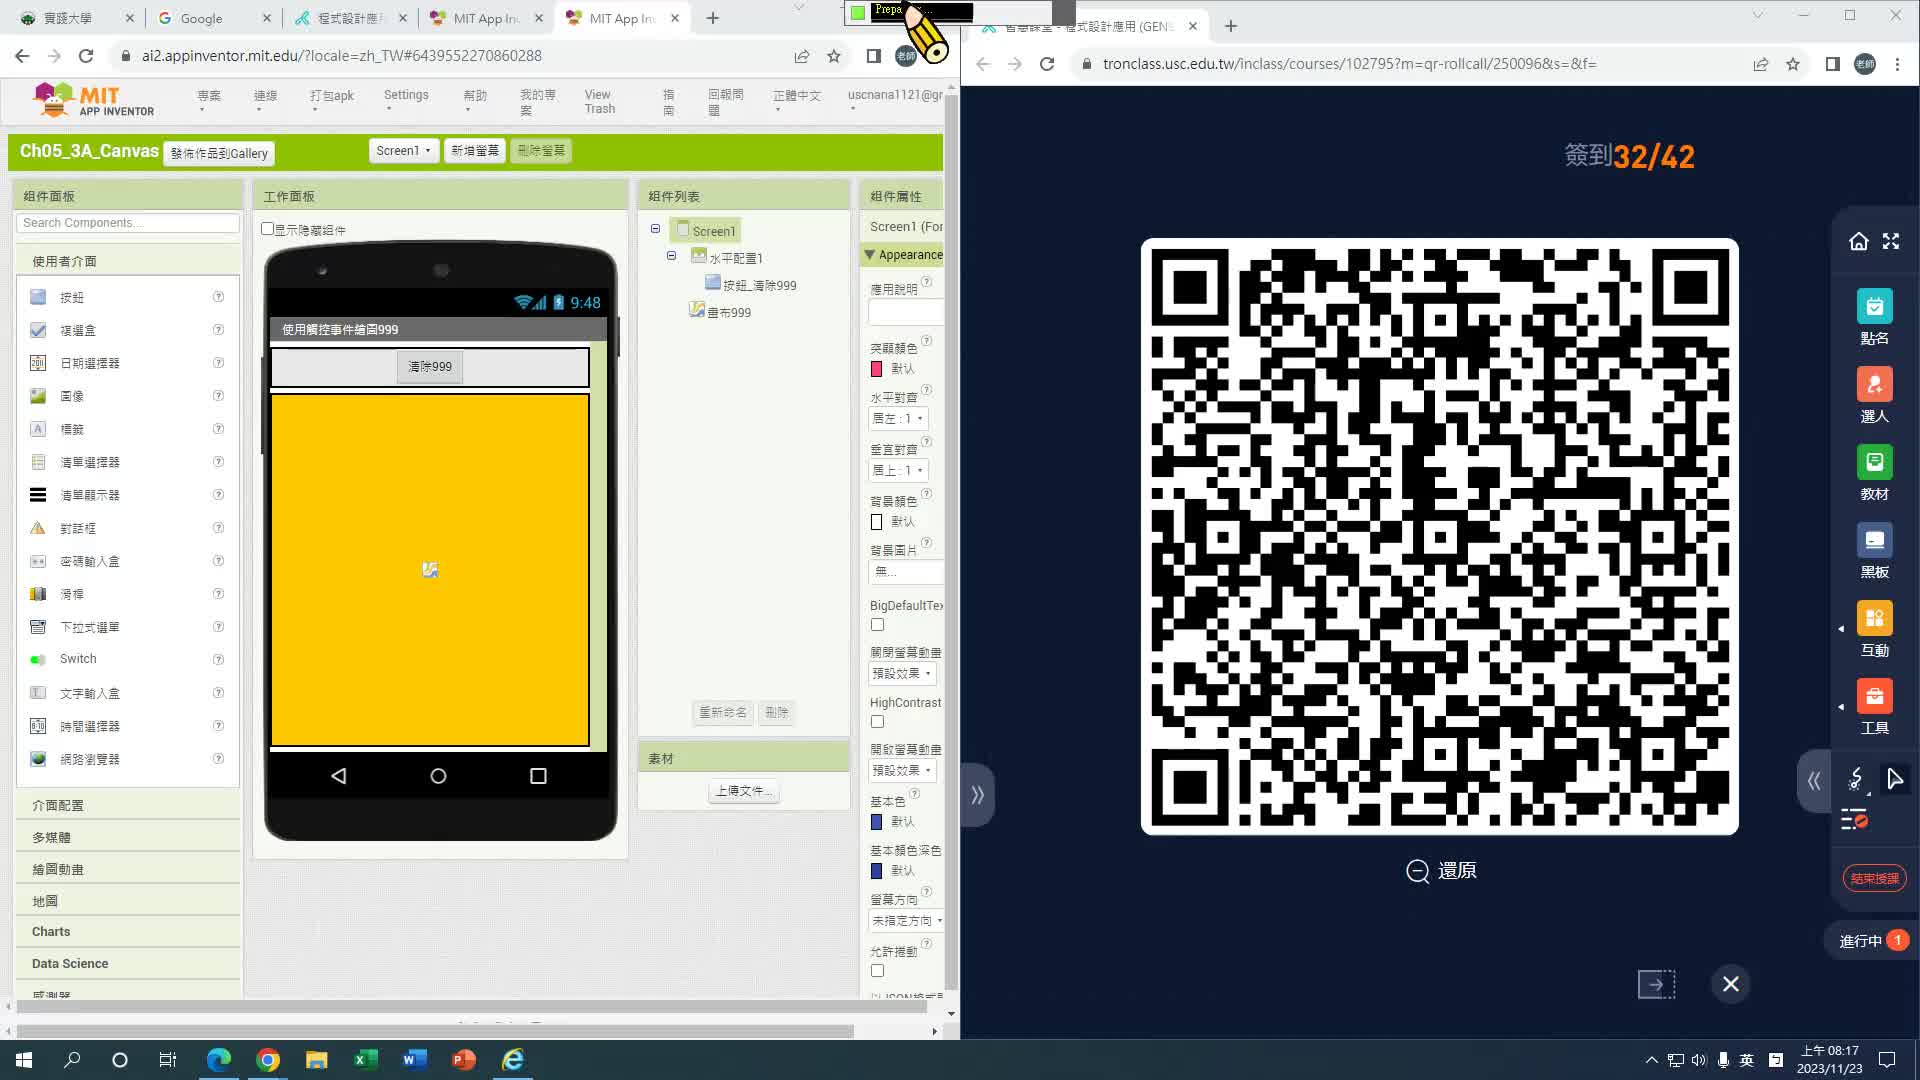Open 開啟螢幕動畫 effect dropdown

[902, 771]
